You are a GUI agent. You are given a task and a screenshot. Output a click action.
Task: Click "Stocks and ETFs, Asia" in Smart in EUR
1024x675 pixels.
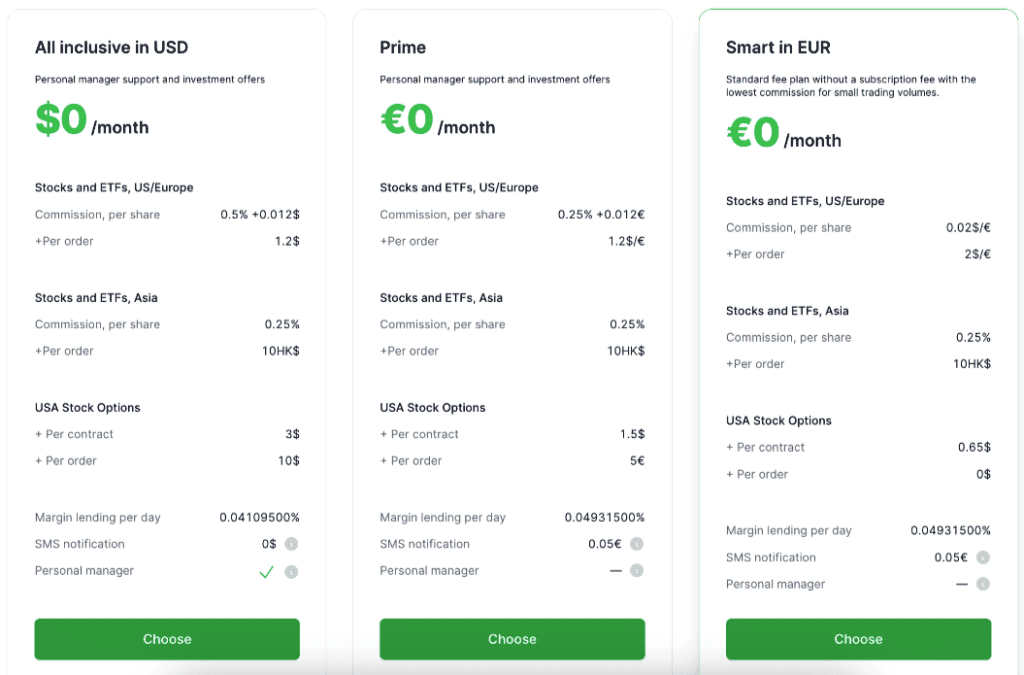coord(787,311)
